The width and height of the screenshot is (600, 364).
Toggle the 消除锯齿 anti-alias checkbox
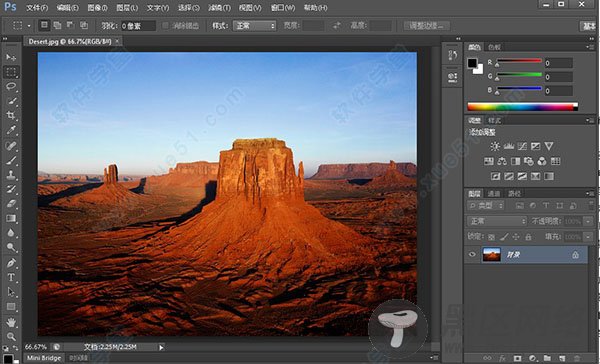pos(166,26)
